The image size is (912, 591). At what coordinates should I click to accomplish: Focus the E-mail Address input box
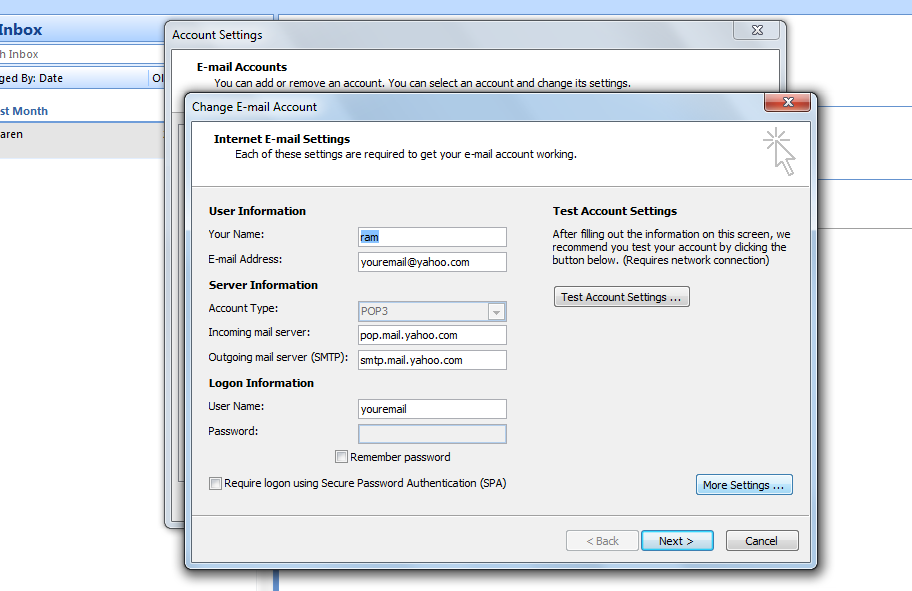click(x=432, y=262)
